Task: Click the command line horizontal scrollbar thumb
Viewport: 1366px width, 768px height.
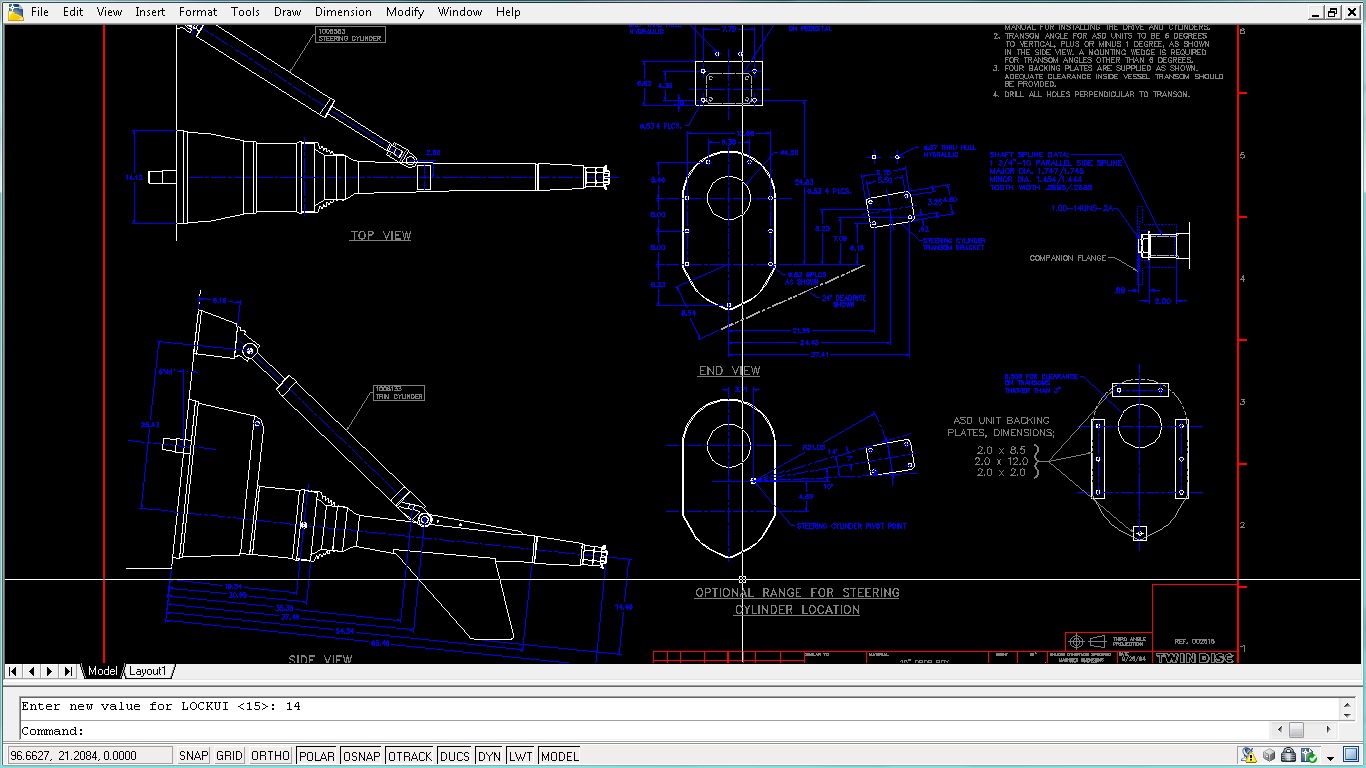Action: 1296,730
